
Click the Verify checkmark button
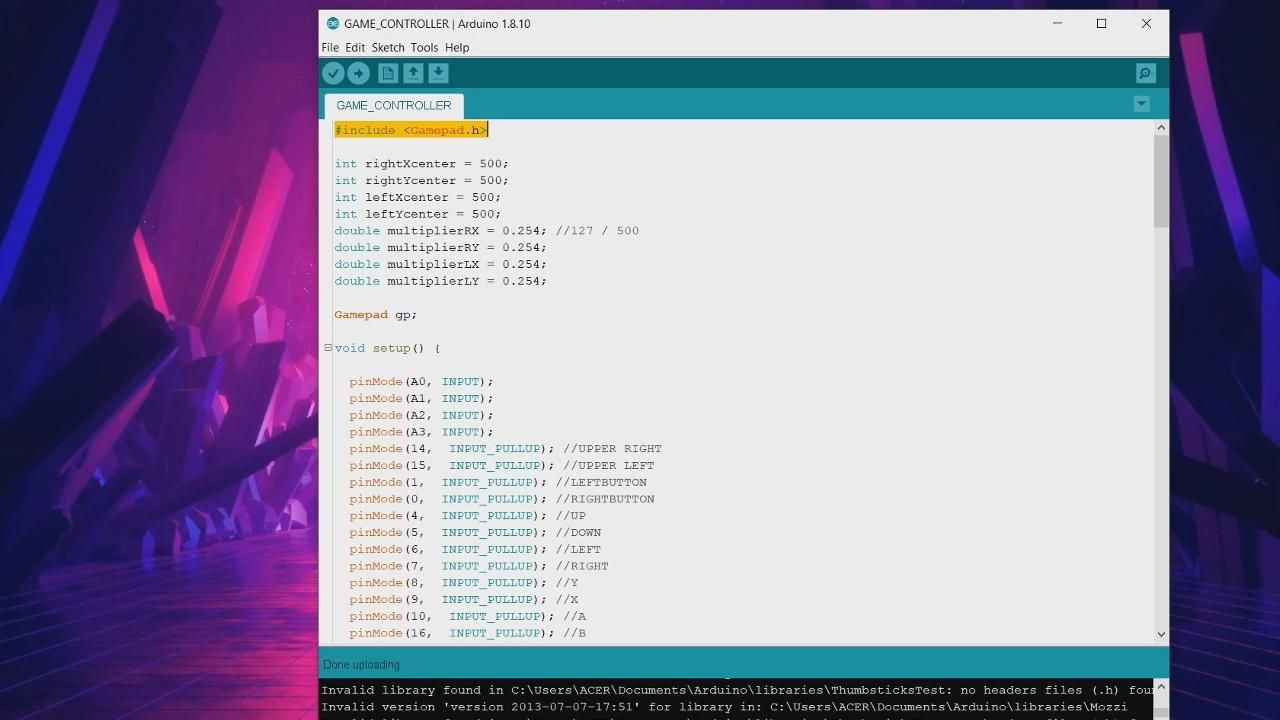(333, 73)
